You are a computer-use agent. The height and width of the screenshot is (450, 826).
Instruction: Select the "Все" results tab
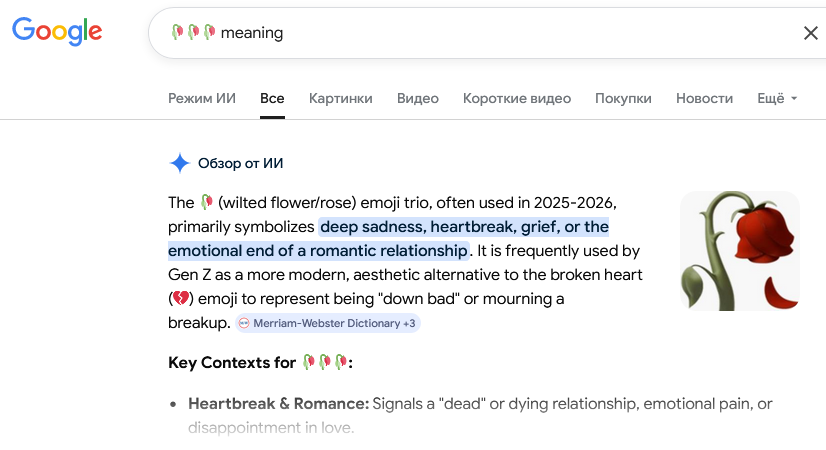click(x=272, y=98)
